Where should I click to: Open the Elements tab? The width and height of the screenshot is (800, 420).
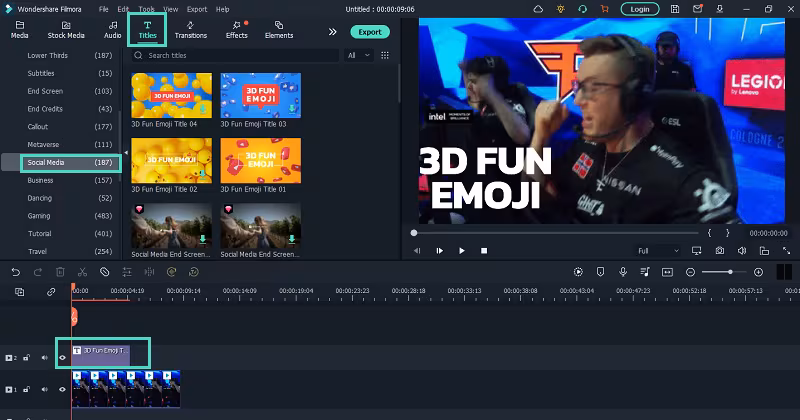[279, 30]
